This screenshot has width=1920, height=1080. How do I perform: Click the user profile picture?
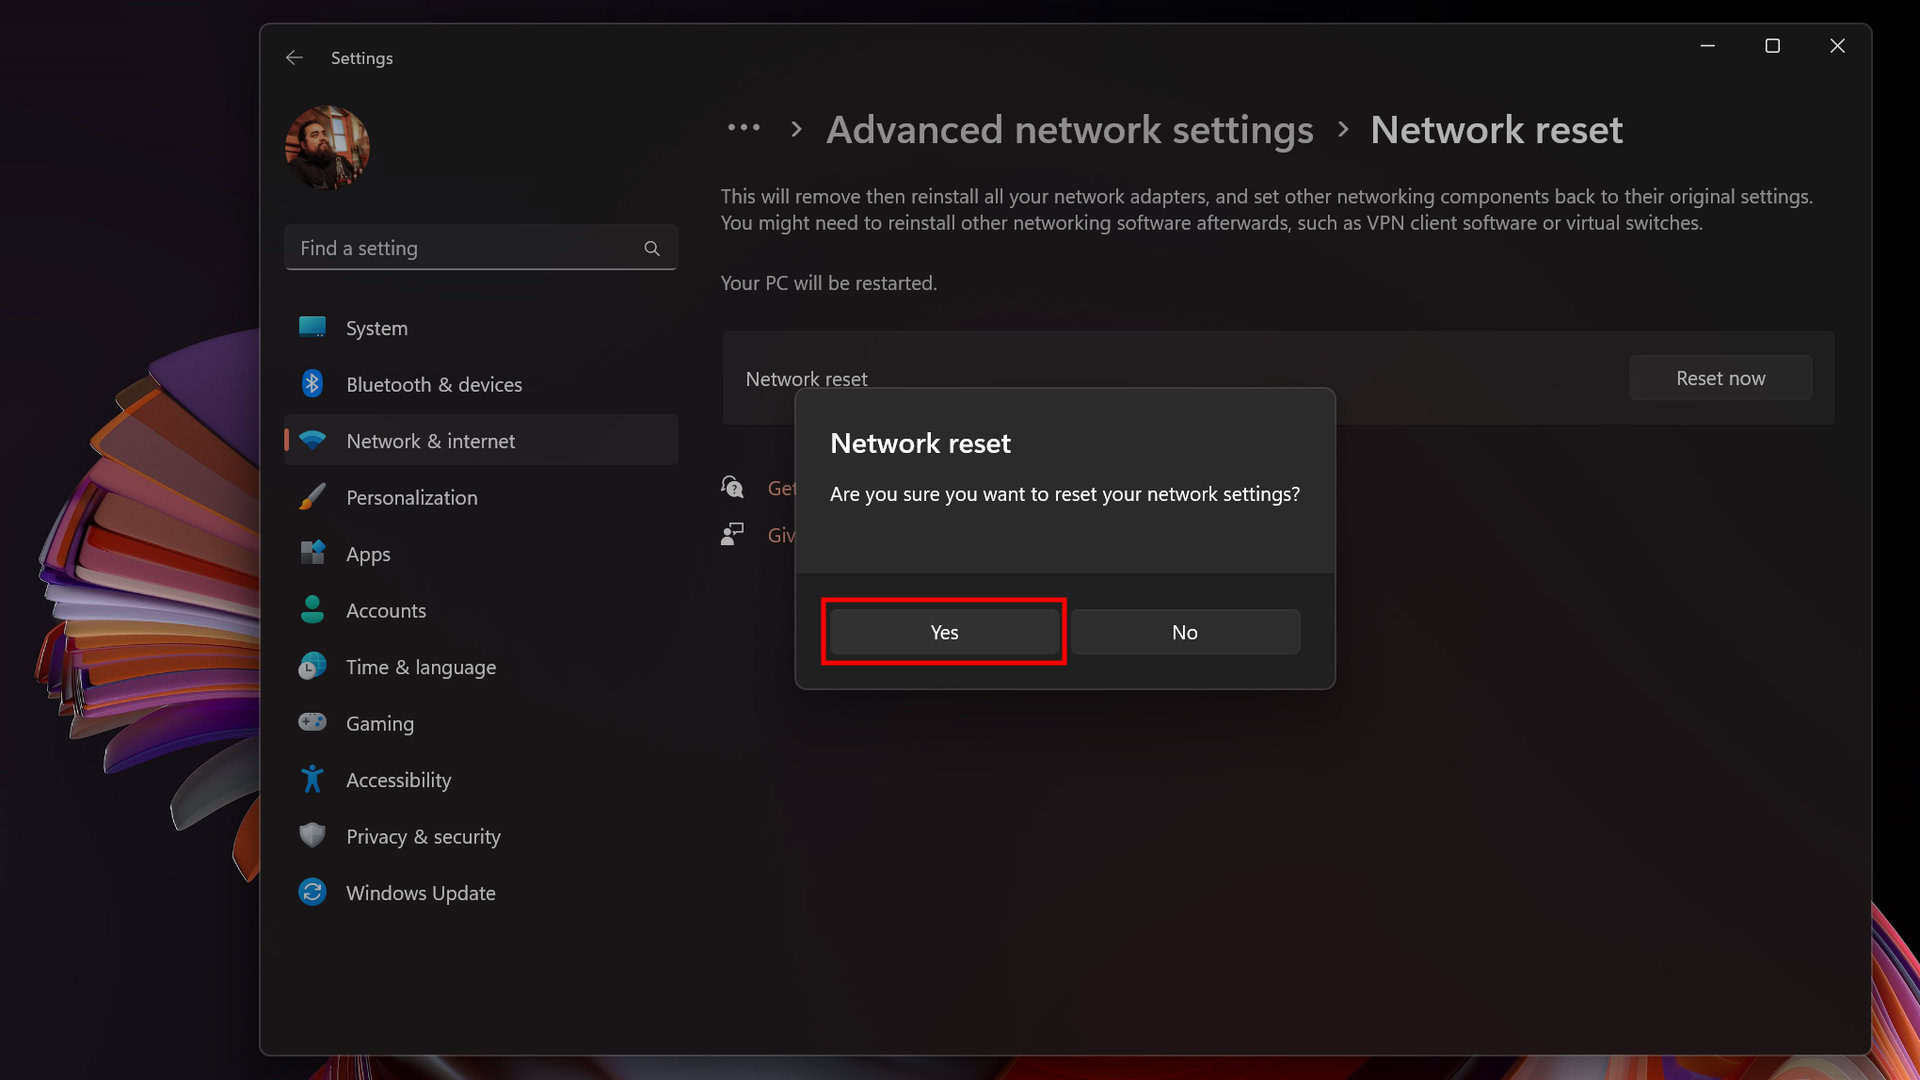pyautogui.click(x=327, y=147)
